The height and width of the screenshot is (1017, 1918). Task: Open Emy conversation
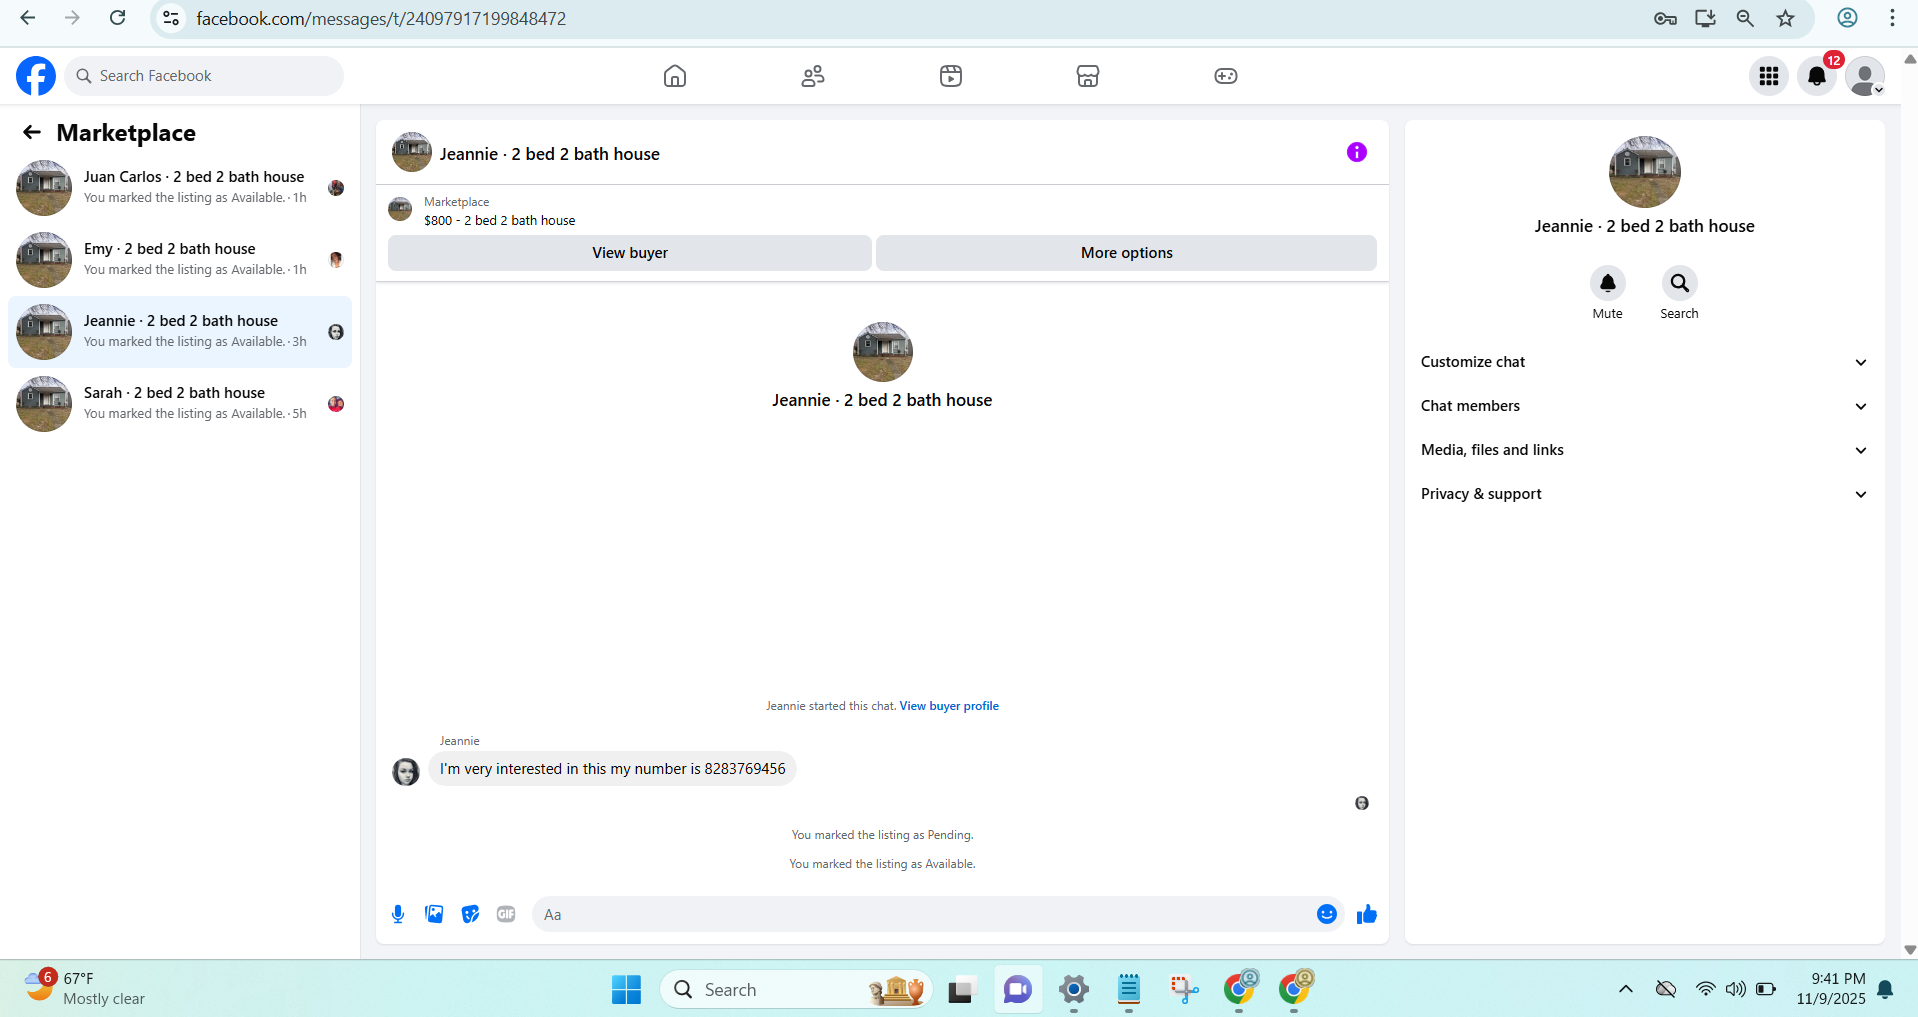tap(180, 260)
